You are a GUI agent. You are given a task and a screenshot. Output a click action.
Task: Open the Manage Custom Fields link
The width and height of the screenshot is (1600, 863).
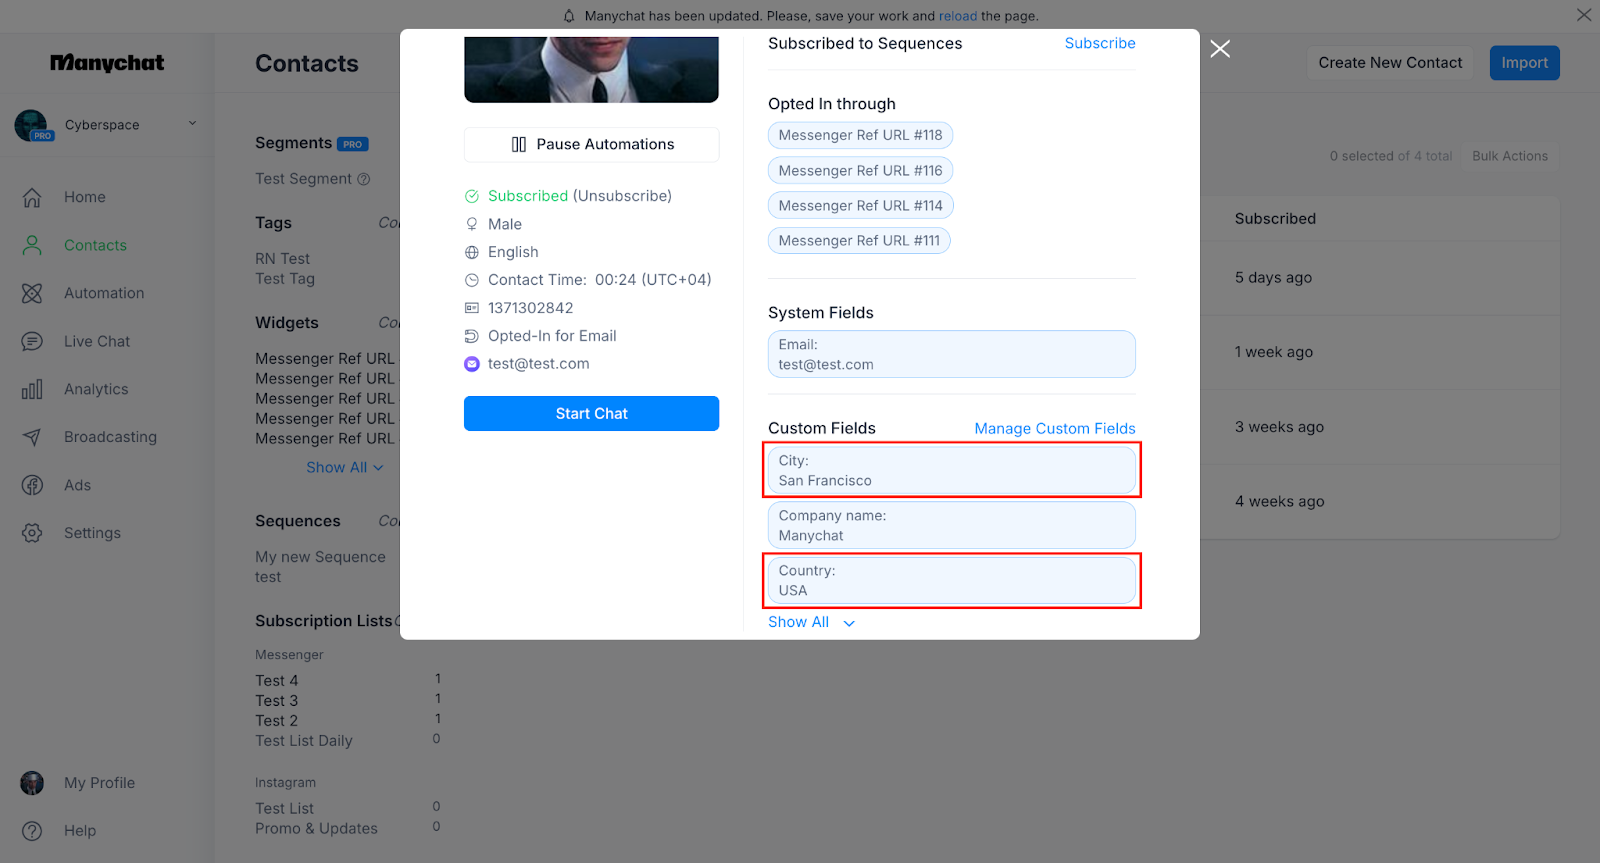[x=1054, y=429]
